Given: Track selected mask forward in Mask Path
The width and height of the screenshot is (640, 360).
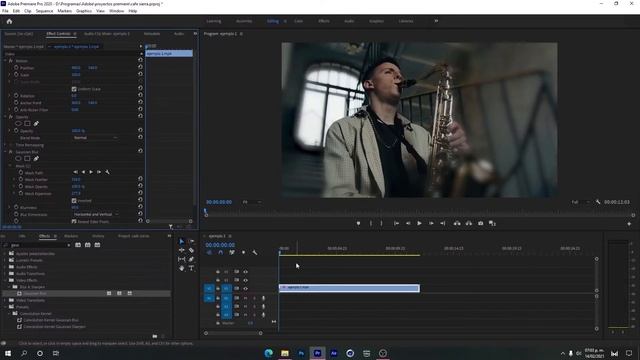Looking at the screenshot, I should click(91, 172).
